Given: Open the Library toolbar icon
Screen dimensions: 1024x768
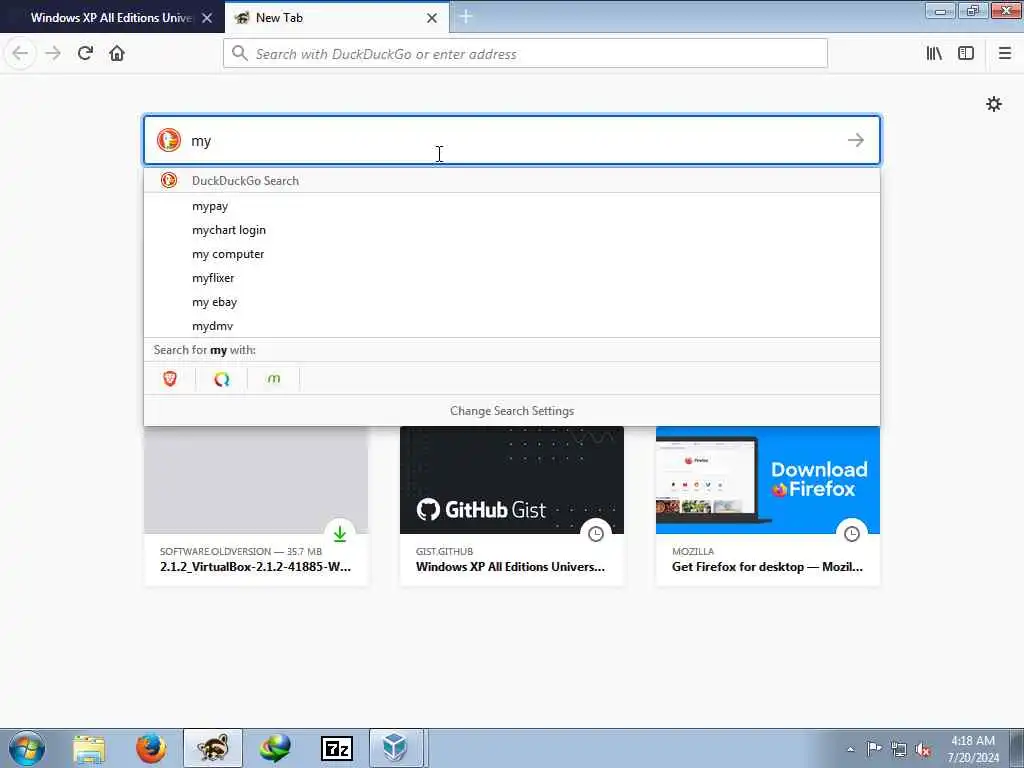Looking at the screenshot, I should tap(934, 53).
